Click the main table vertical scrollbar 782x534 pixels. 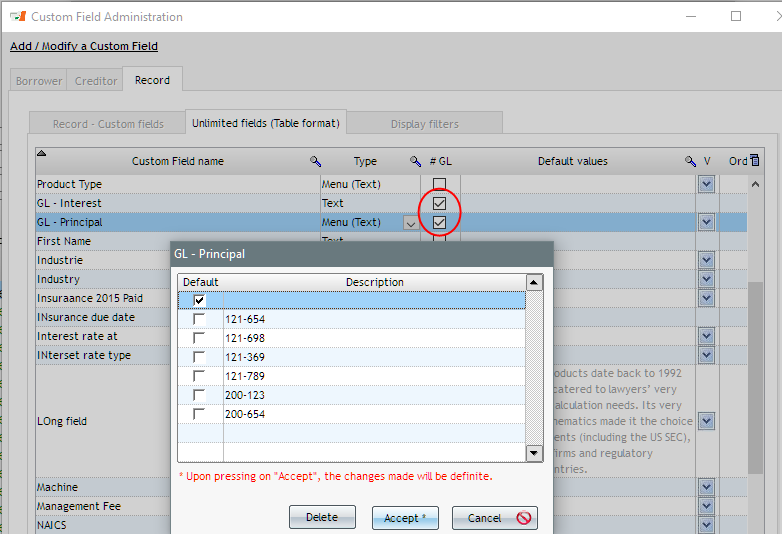(755, 380)
